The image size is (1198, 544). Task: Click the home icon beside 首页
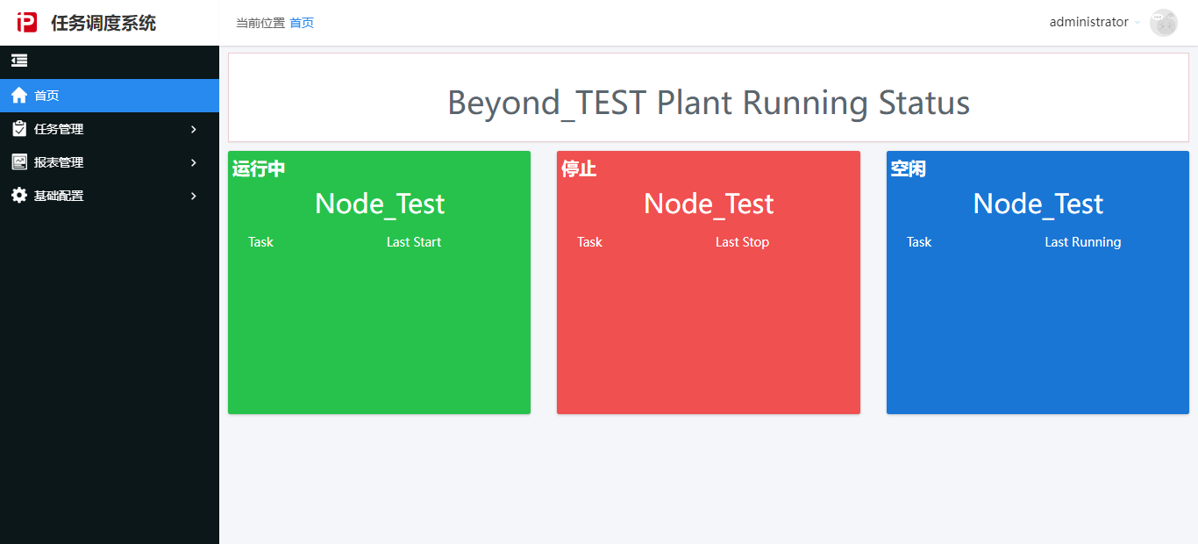(x=19, y=96)
